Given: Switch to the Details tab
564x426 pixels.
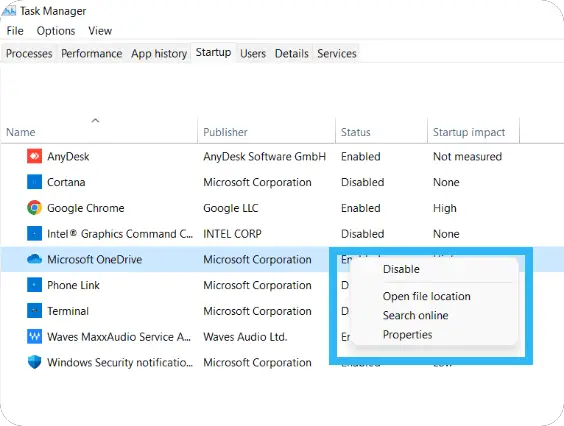Looking at the screenshot, I should click(291, 54).
